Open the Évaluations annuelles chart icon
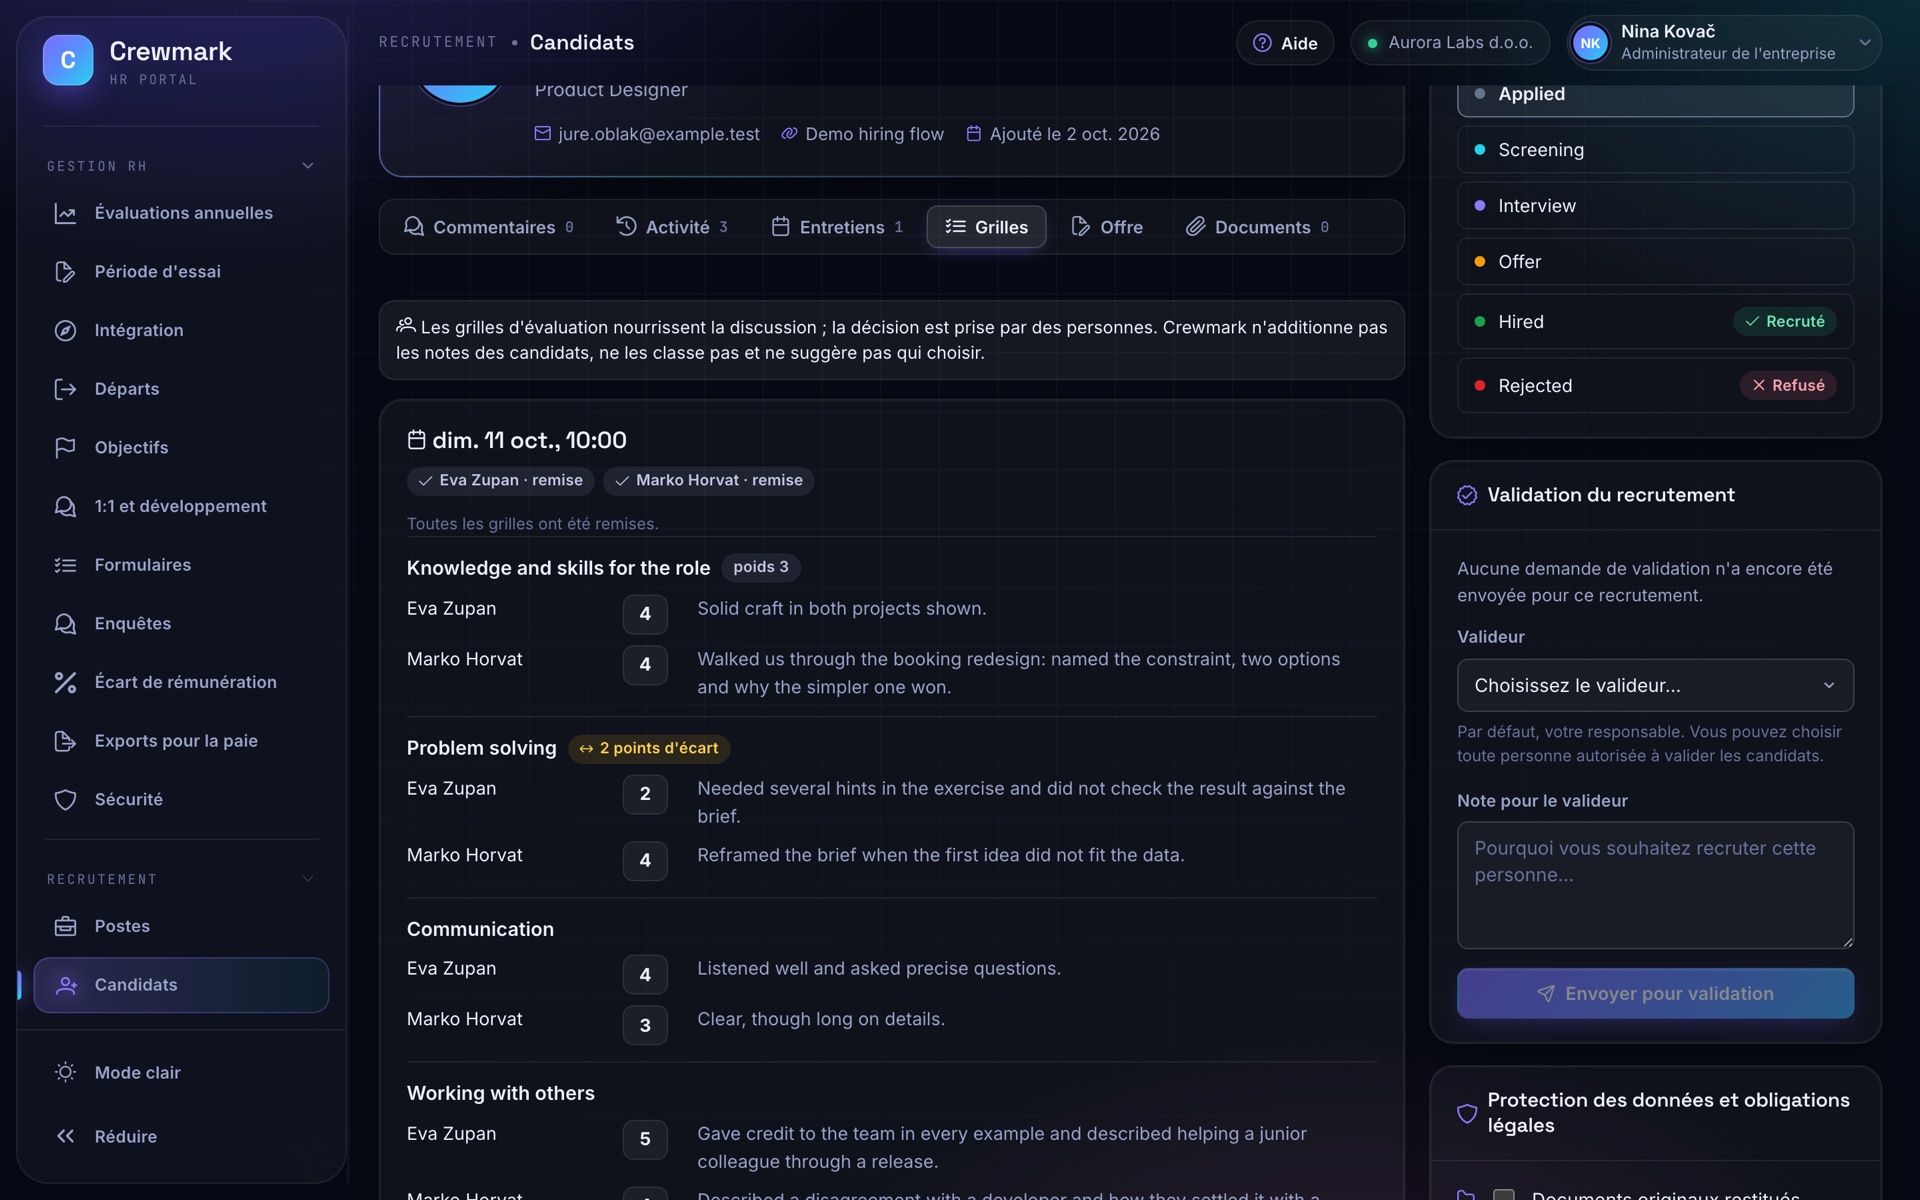Viewport: 1920px width, 1200px height. click(x=65, y=213)
